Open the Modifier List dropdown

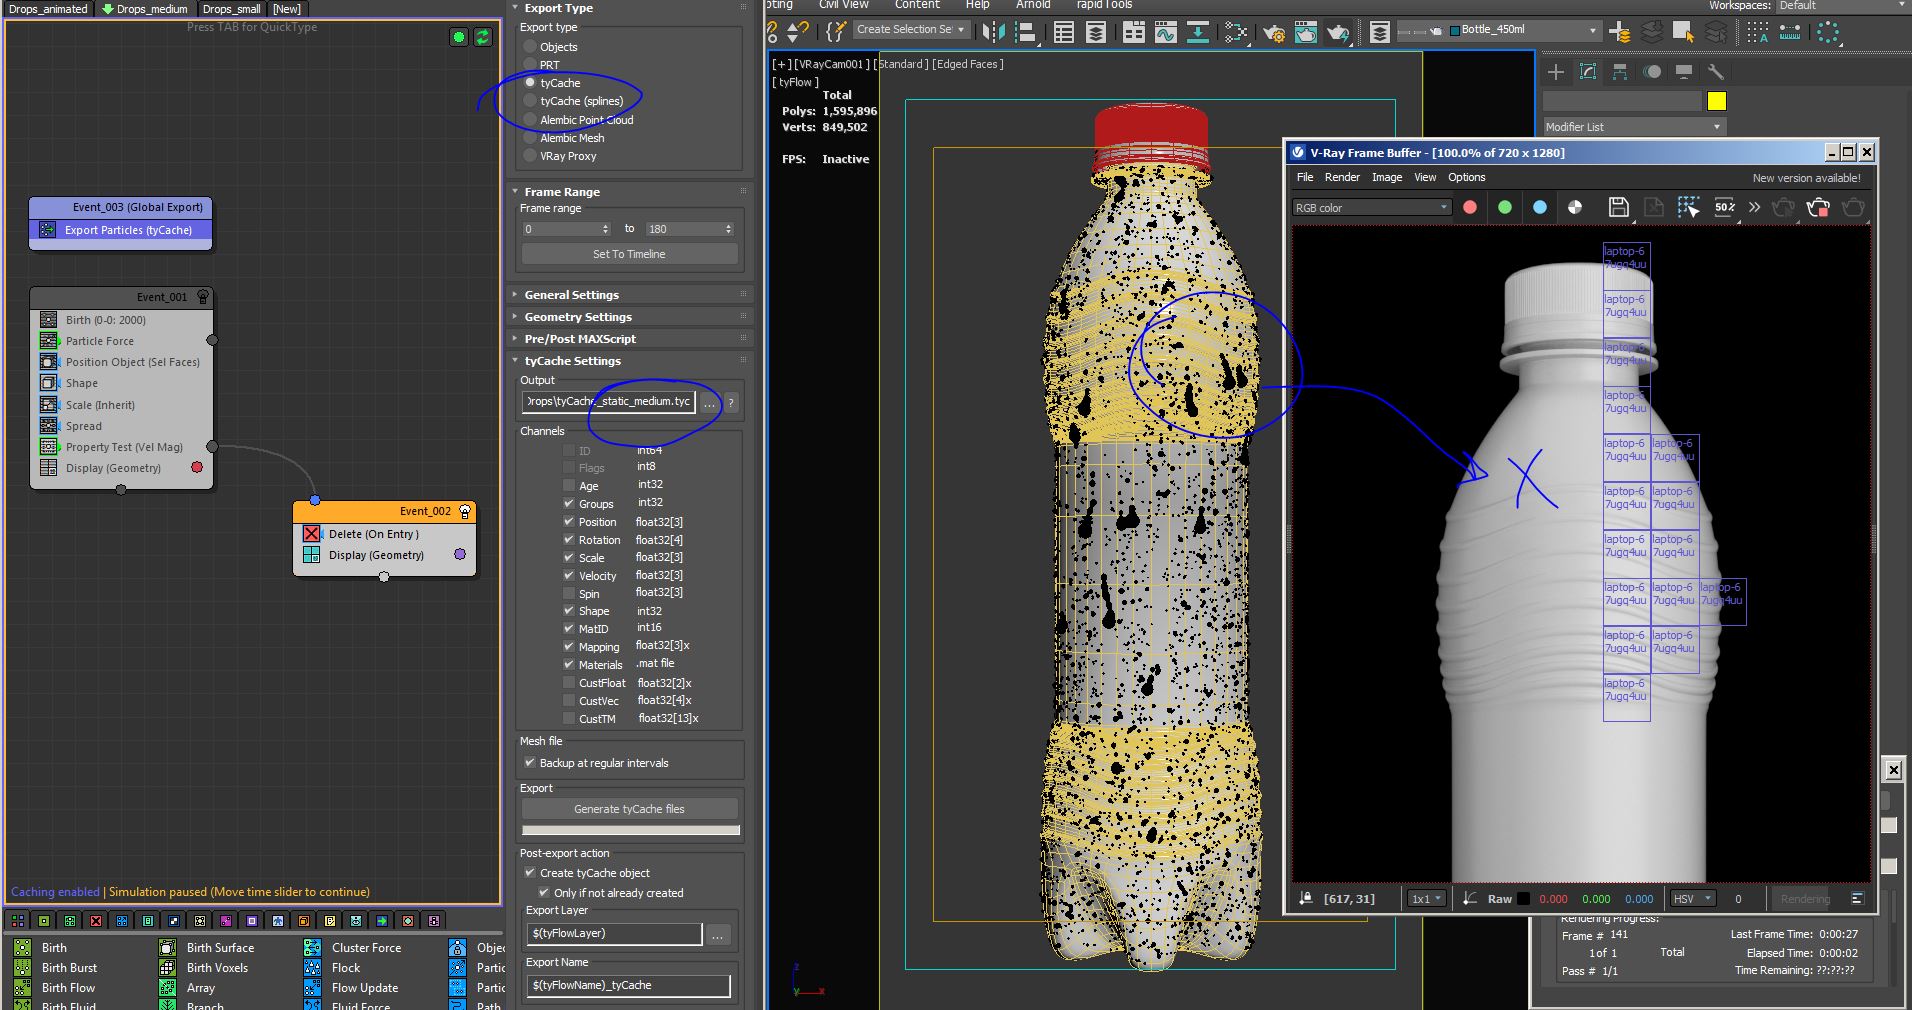(x=1634, y=127)
